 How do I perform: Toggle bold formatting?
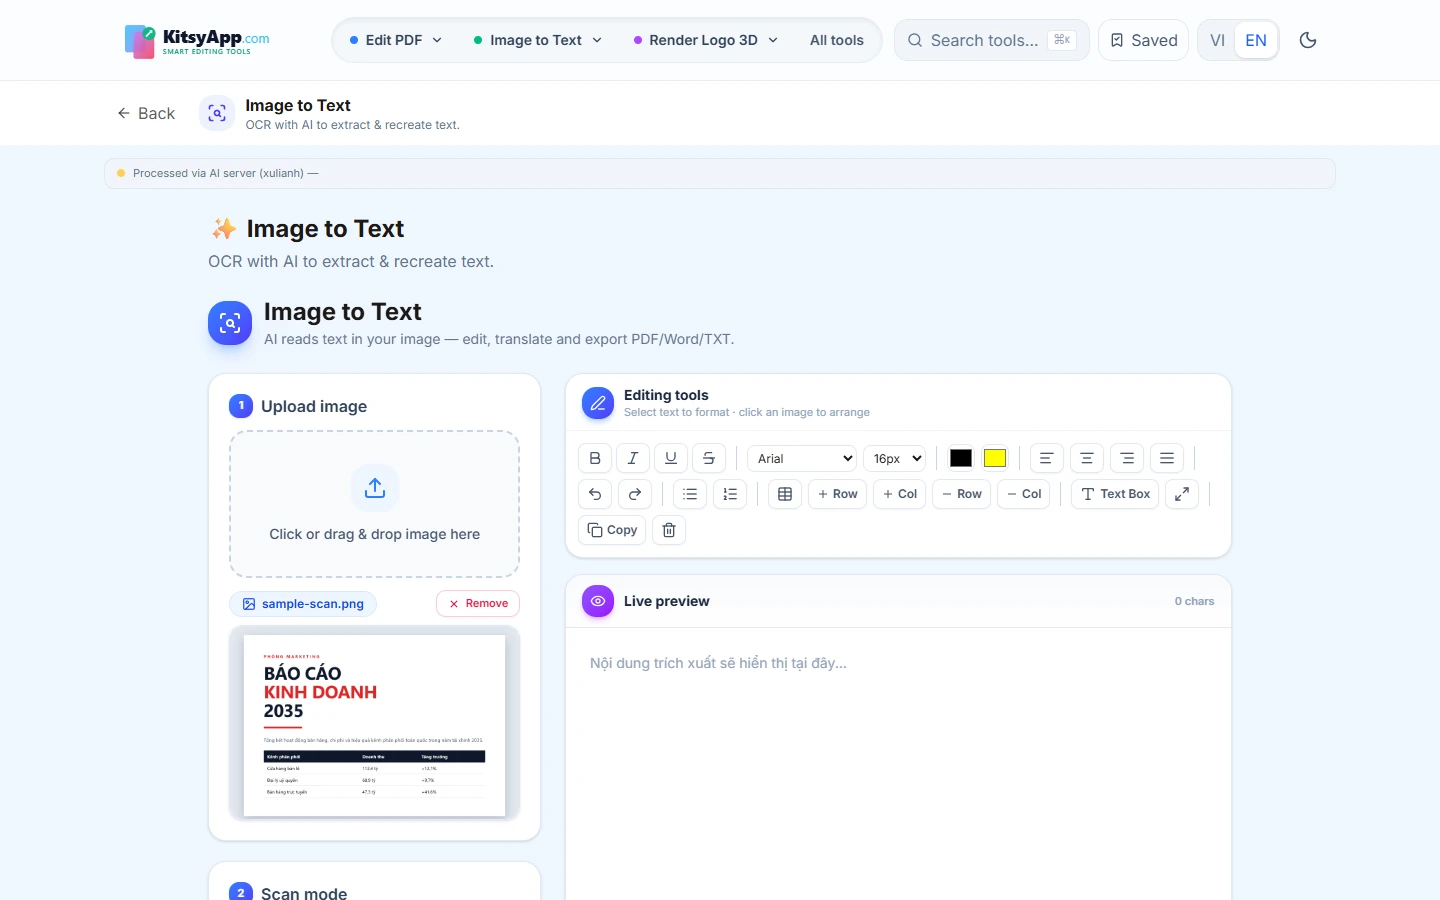pyautogui.click(x=595, y=458)
